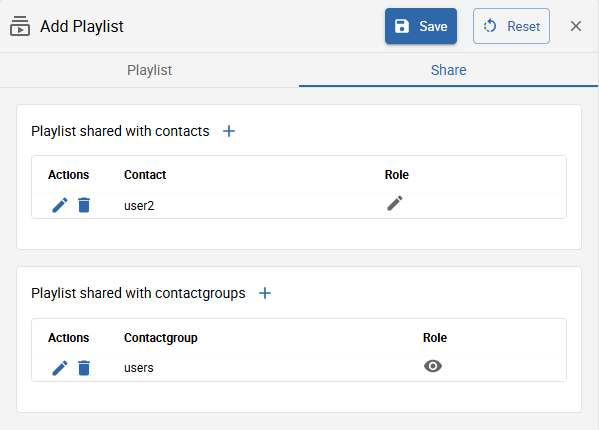Click the users contactgroup name

[x=139, y=368]
